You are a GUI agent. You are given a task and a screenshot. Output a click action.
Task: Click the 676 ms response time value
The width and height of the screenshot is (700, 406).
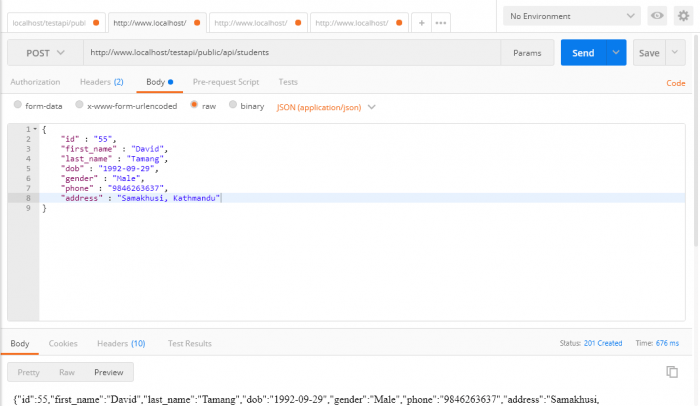pyautogui.click(x=667, y=343)
